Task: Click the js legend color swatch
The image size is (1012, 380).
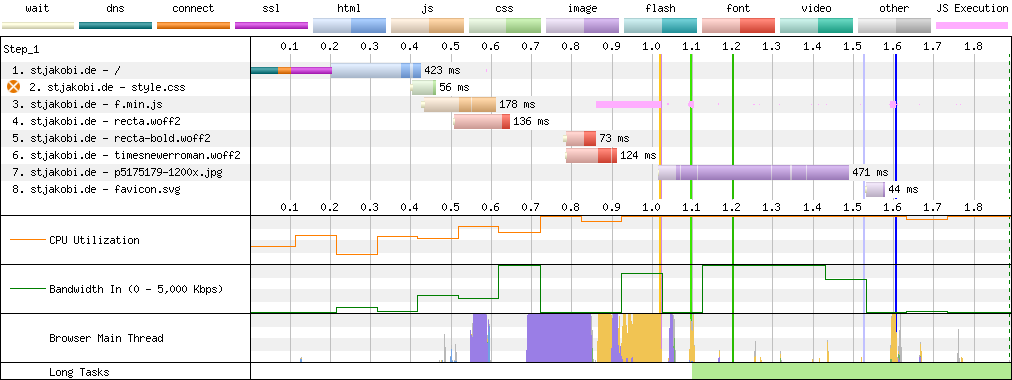Action: (x=427, y=26)
